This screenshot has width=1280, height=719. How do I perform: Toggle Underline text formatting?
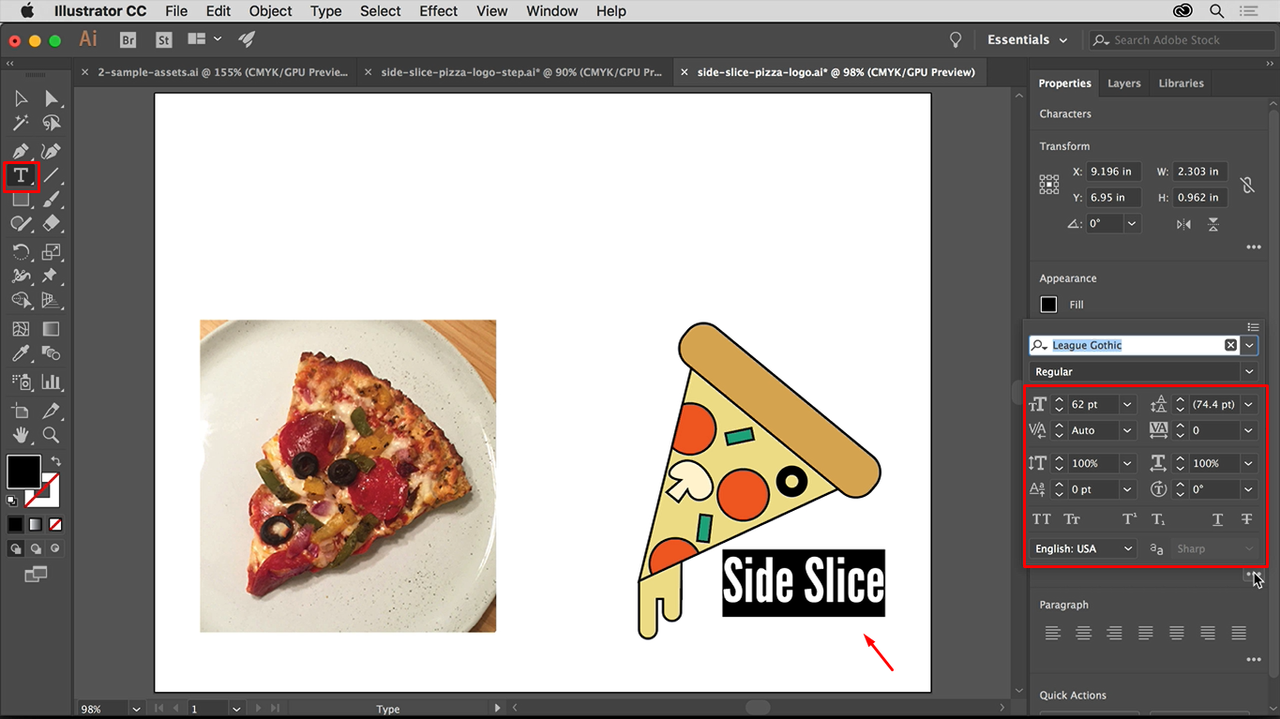point(1217,519)
